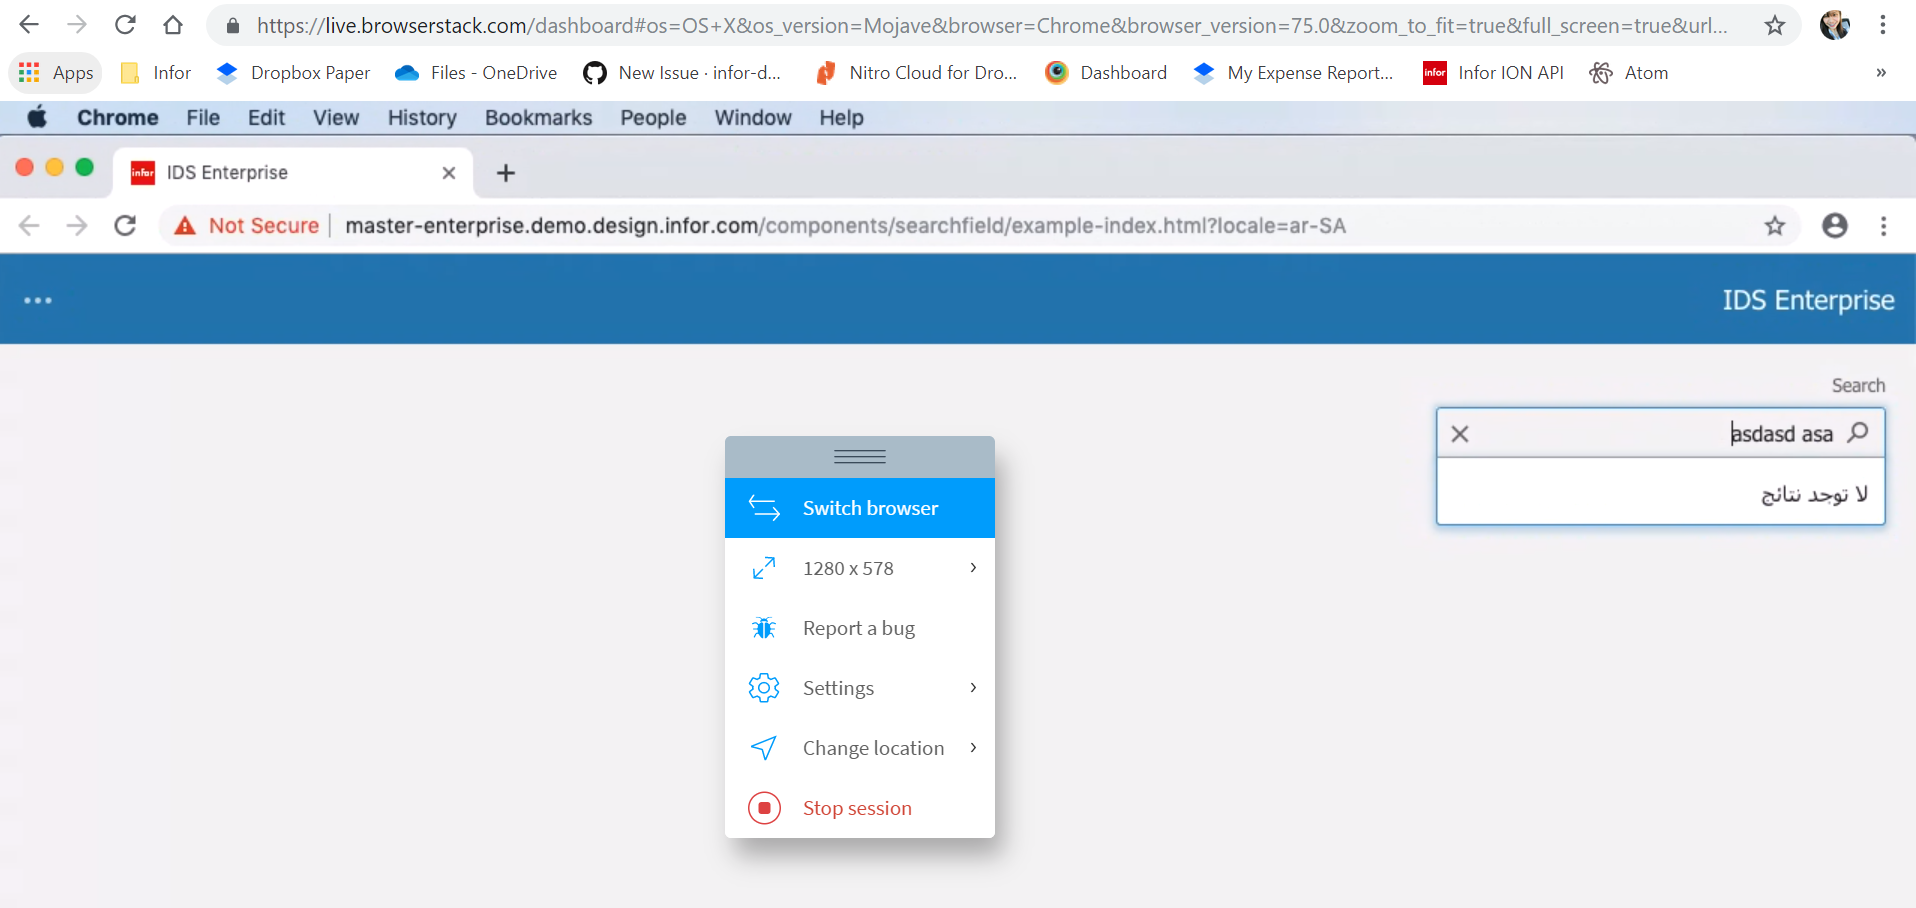Open the Window menu
The width and height of the screenshot is (1916, 908).
pyautogui.click(x=753, y=118)
